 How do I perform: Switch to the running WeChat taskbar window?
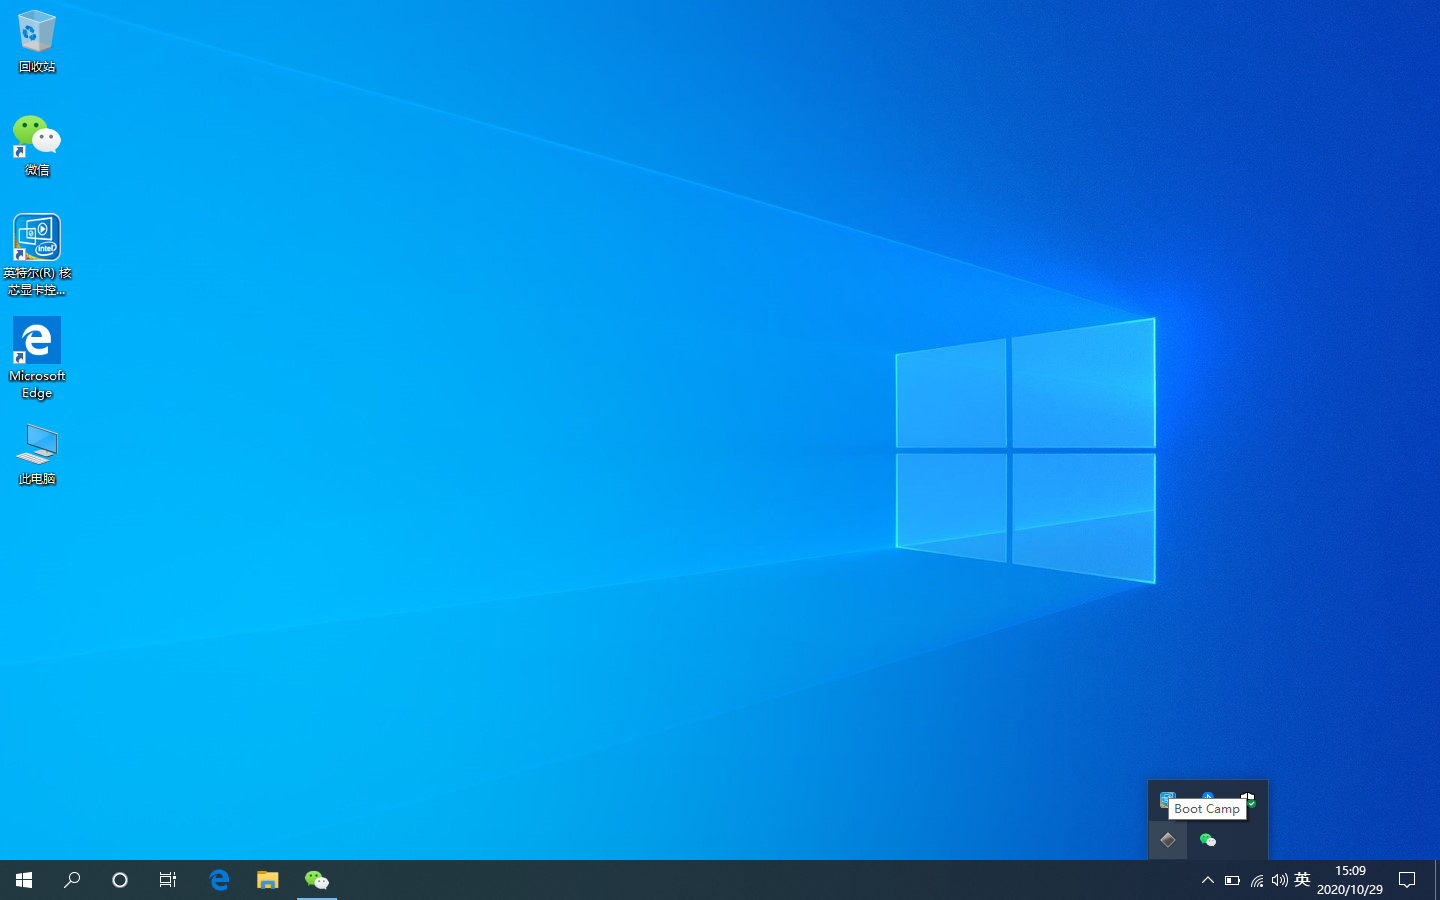[x=316, y=880]
